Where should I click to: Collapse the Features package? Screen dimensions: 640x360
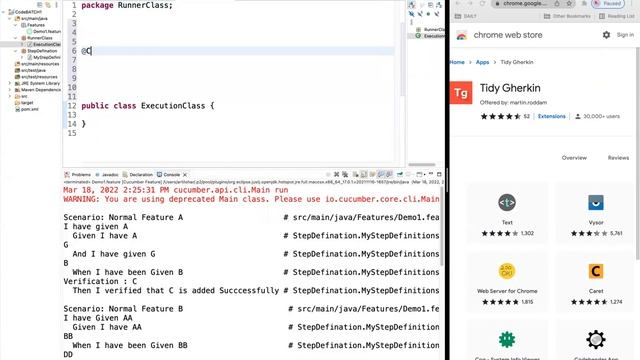pyautogui.click(x=16, y=25)
